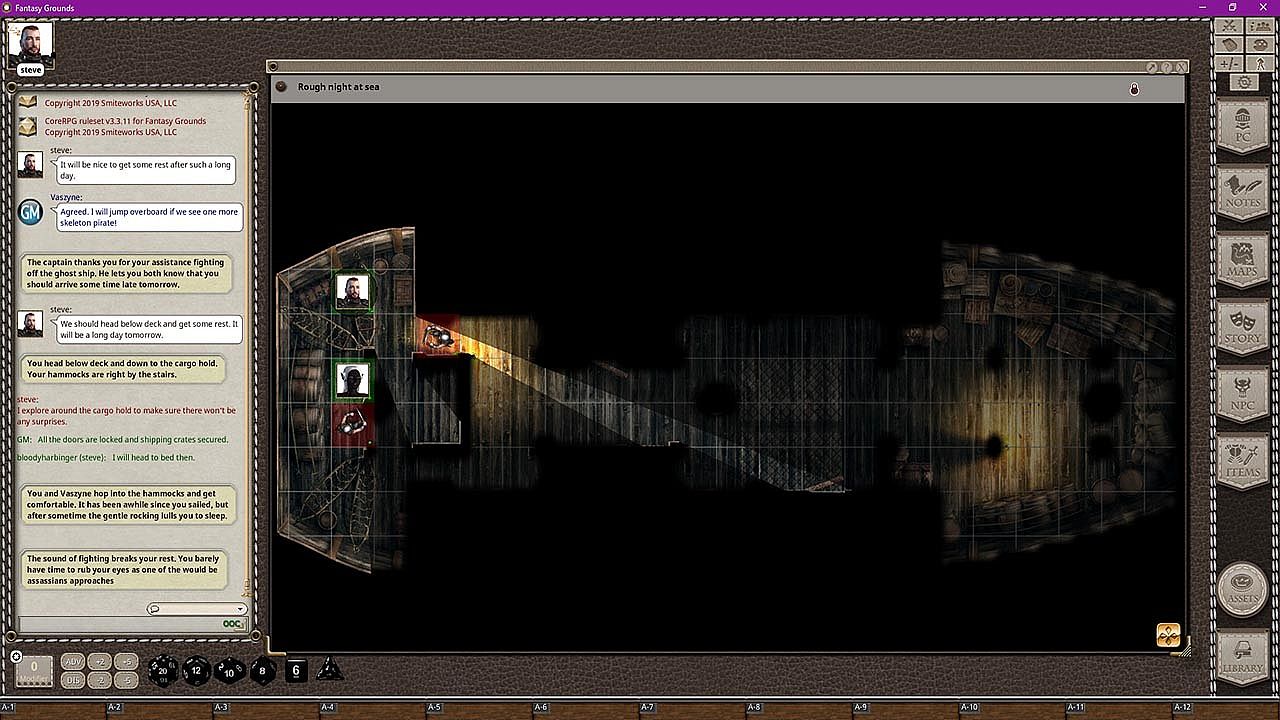Open the calendar tool icon
Screen dimensions: 1280x720
[x=1228, y=45]
